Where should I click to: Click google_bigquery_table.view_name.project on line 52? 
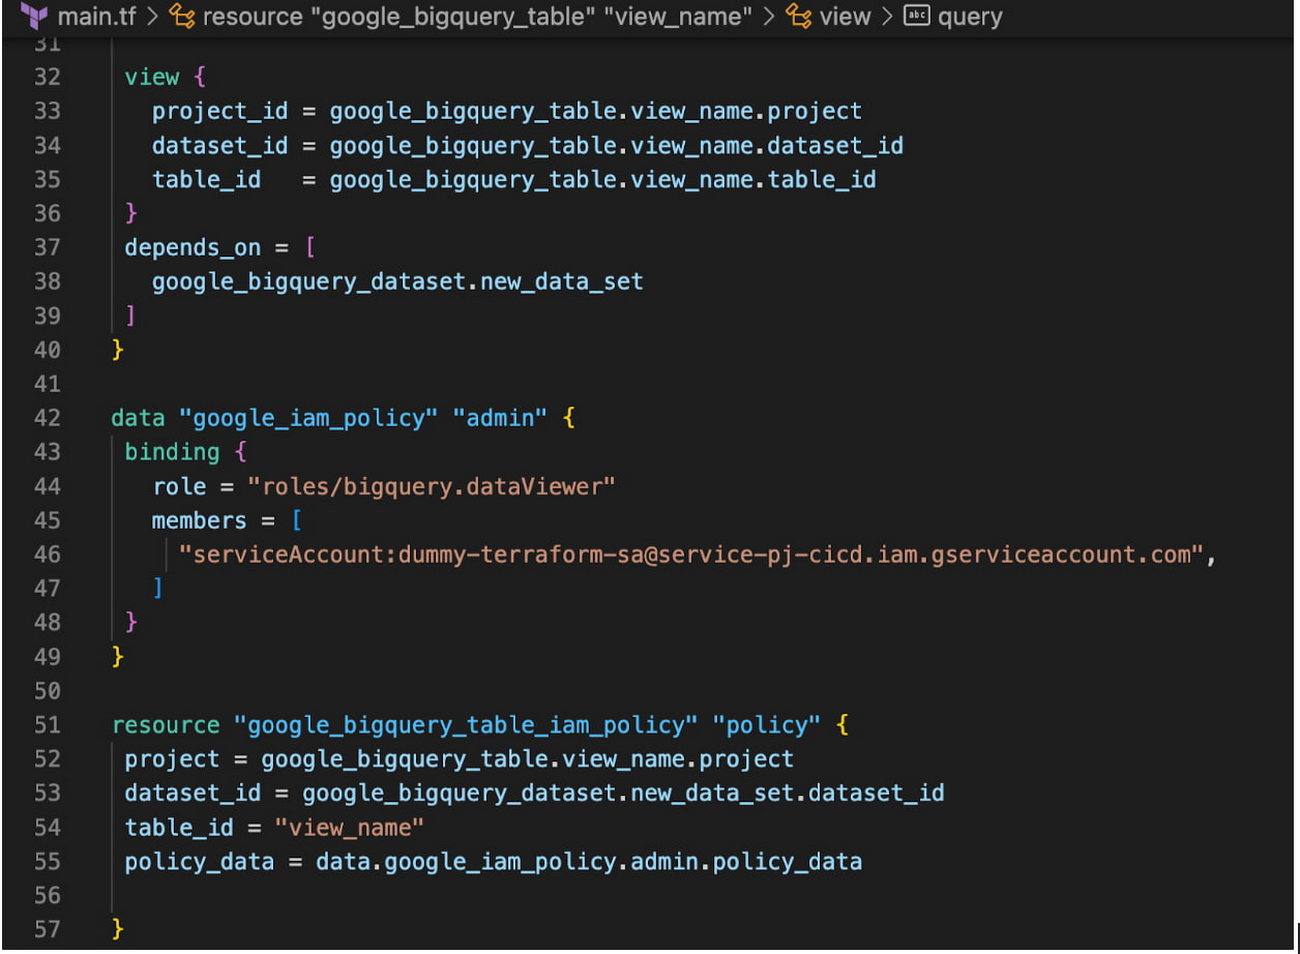pyautogui.click(x=527, y=759)
